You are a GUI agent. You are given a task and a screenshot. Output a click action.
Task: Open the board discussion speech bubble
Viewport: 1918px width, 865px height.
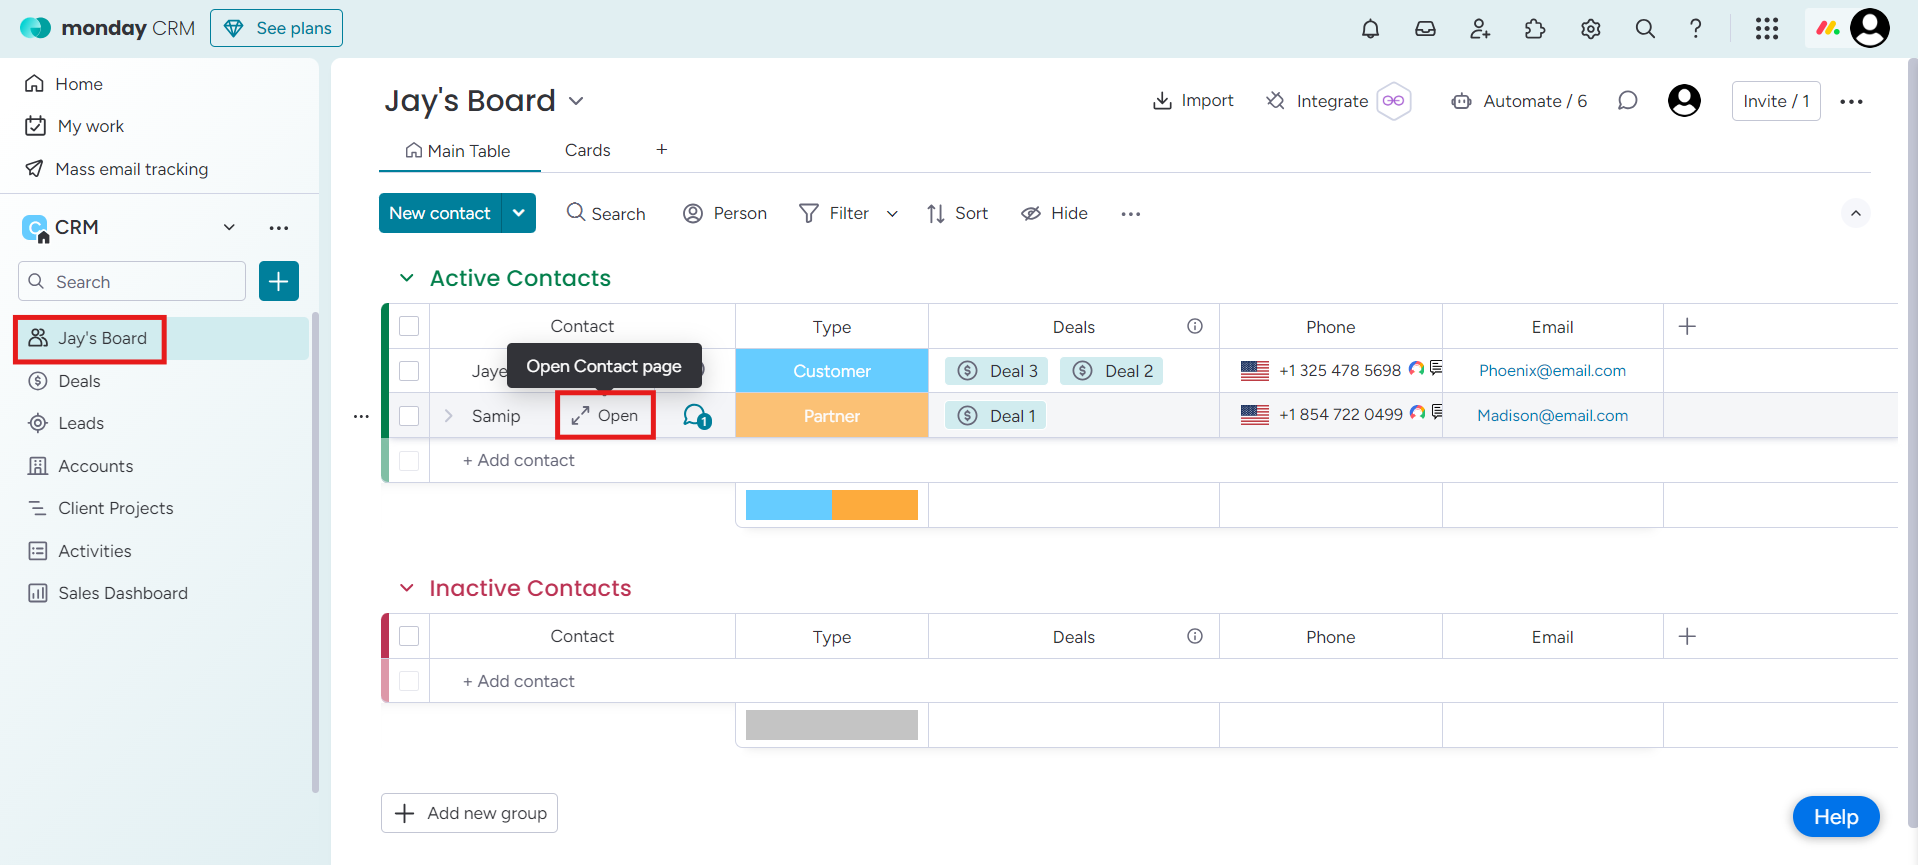pyautogui.click(x=1628, y=101)
